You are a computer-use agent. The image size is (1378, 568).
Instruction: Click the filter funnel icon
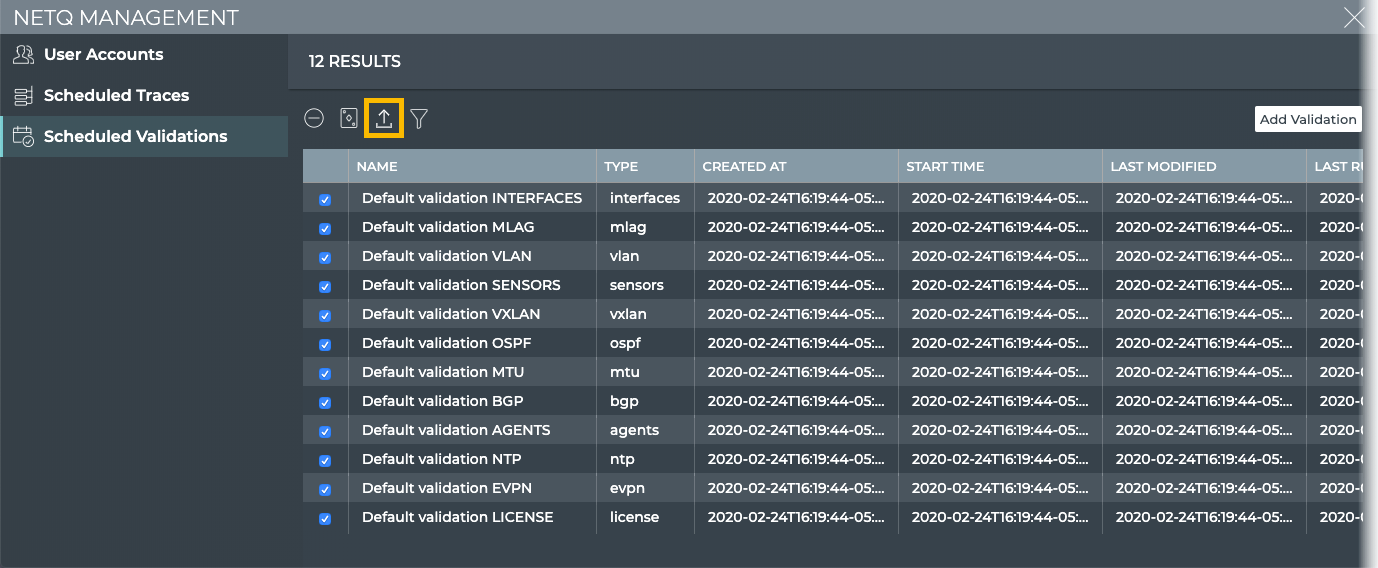click(419, 119)
